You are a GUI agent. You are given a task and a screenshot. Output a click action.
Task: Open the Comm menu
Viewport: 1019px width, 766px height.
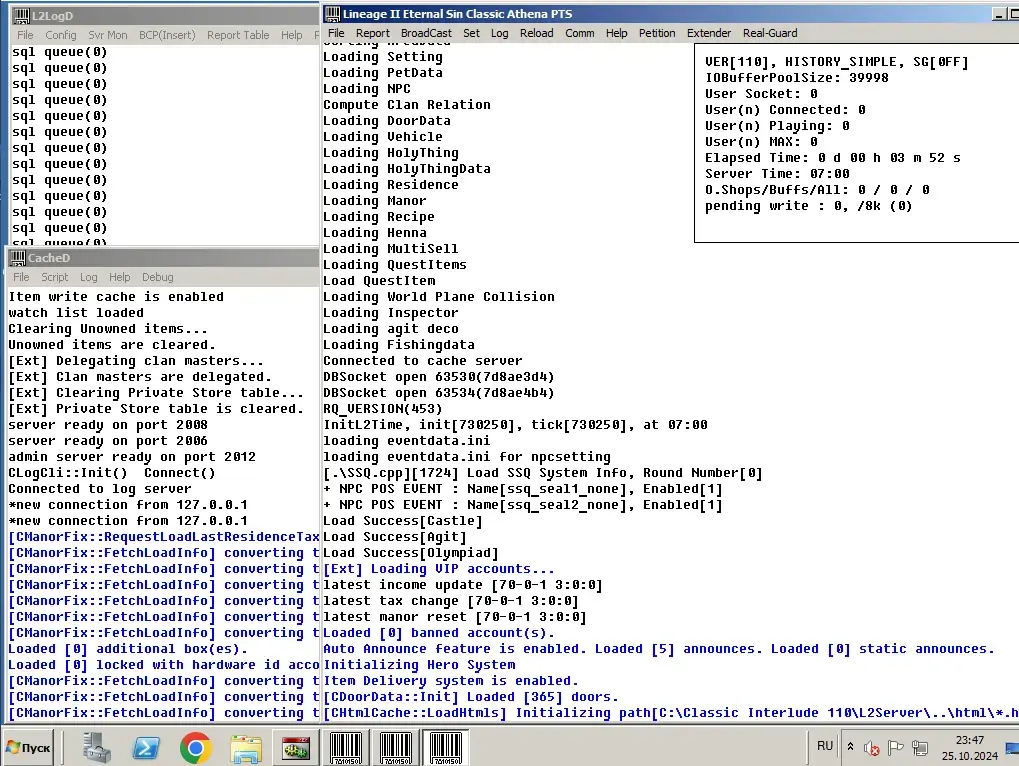(x=580, y=33)
